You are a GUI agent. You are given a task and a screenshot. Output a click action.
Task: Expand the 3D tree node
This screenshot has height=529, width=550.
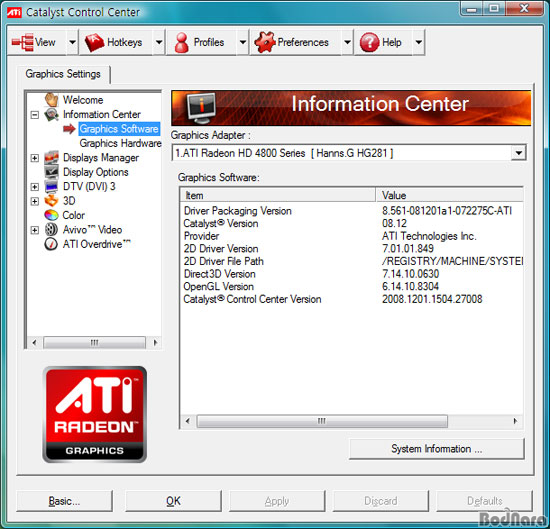click(34, 201)
